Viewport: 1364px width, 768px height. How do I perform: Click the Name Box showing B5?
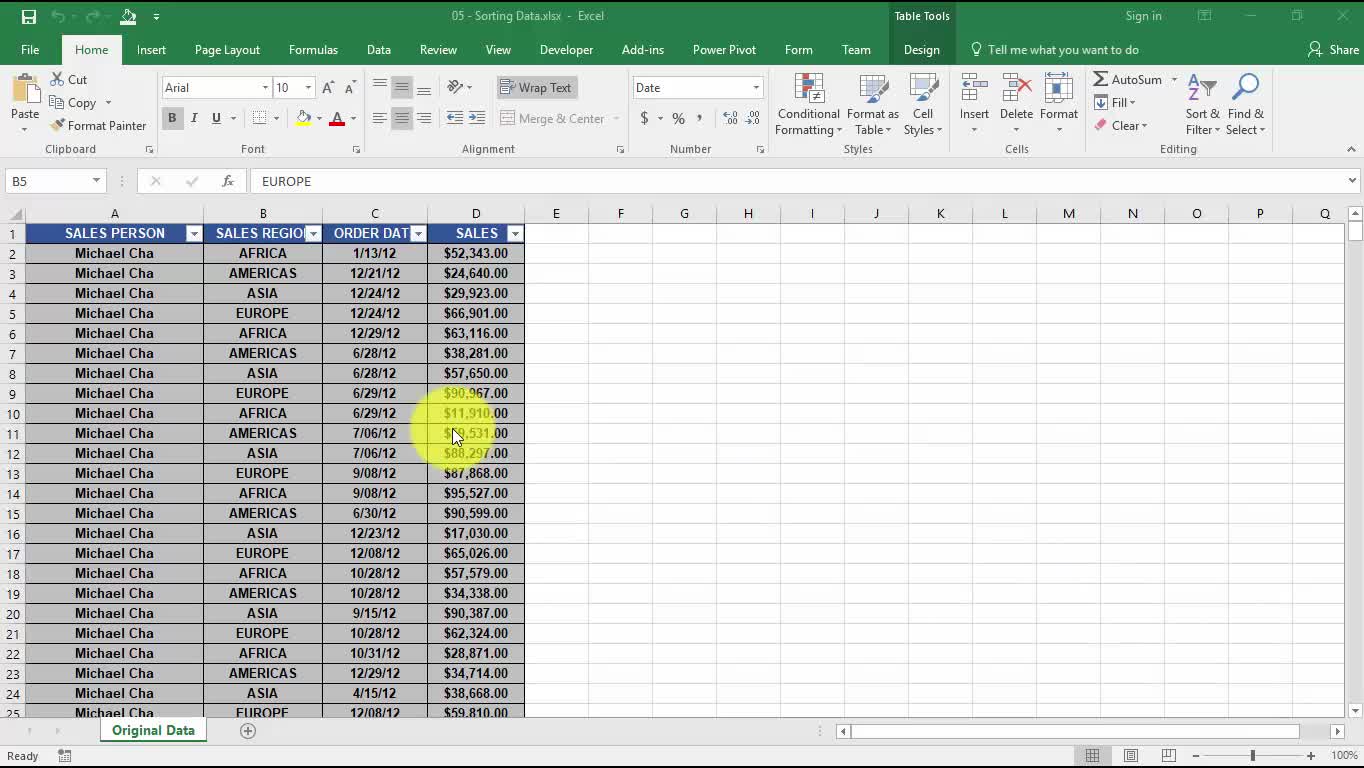(47, 181)
